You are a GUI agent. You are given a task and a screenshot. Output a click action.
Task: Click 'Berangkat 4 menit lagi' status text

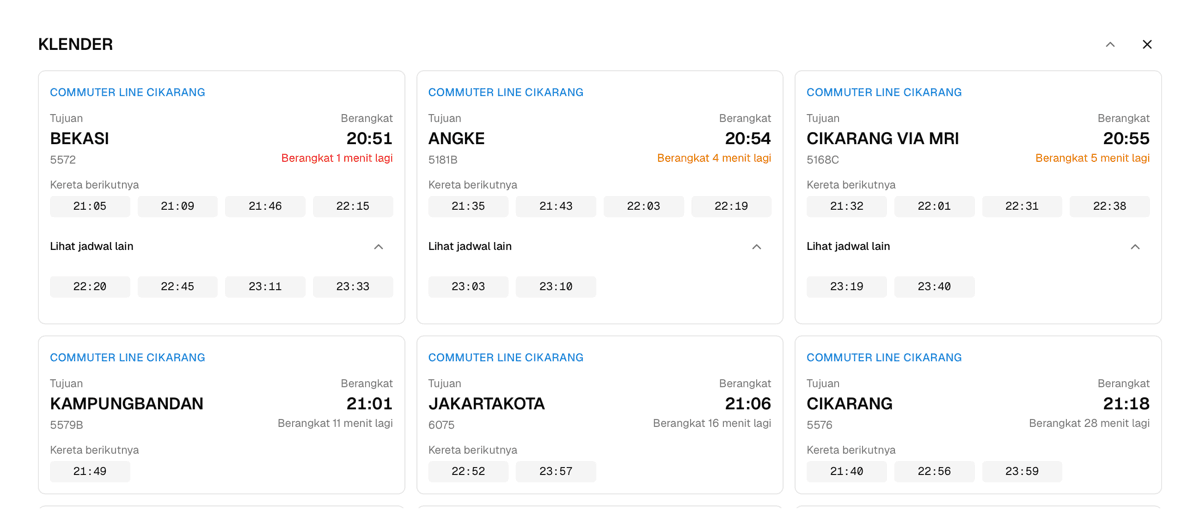[714, 158]
